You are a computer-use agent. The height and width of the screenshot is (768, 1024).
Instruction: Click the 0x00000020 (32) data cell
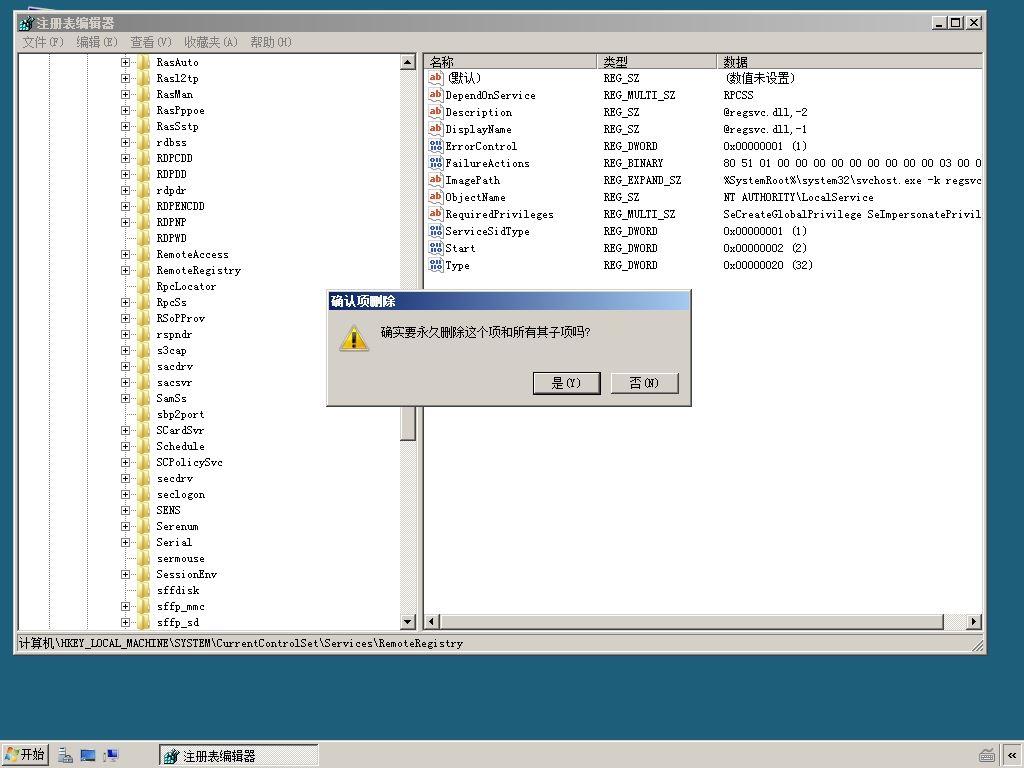pyautogui.click(x=768, y=264)
